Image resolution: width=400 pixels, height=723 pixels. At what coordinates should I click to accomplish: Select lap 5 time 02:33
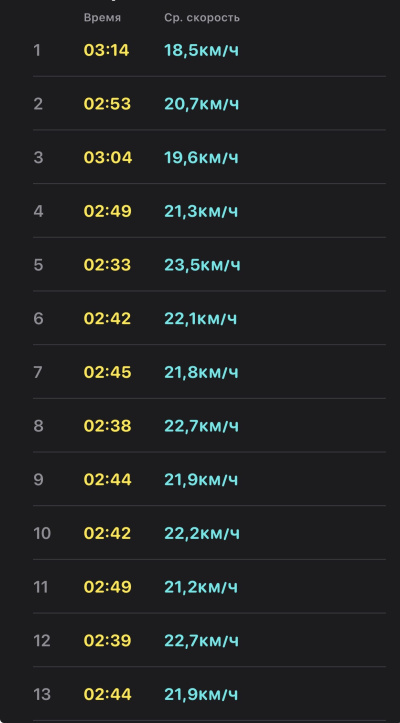click(107, 265)
